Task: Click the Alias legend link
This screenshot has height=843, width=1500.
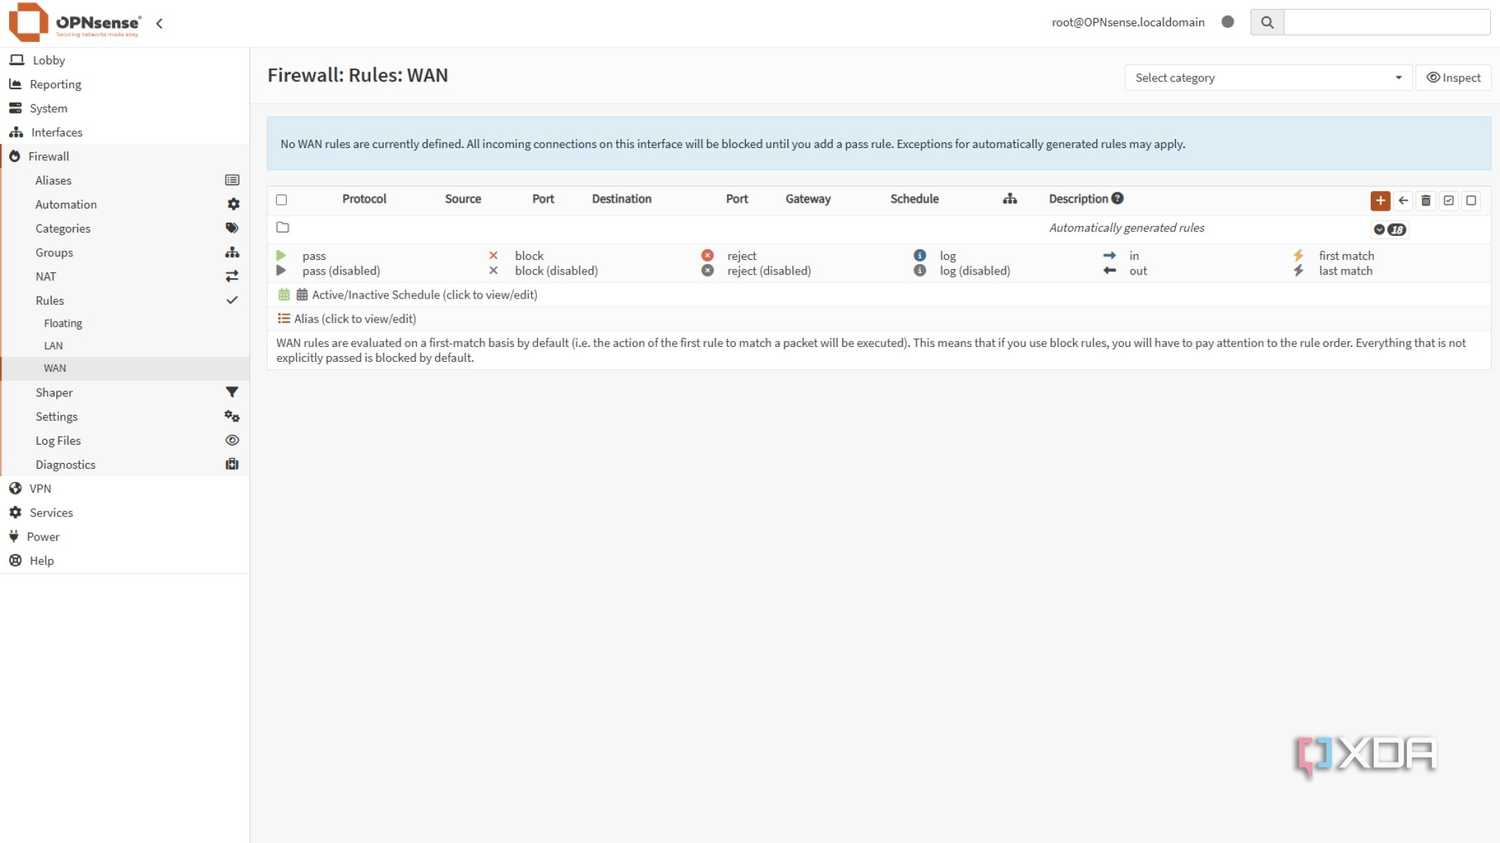Action: tap(355, 319)
